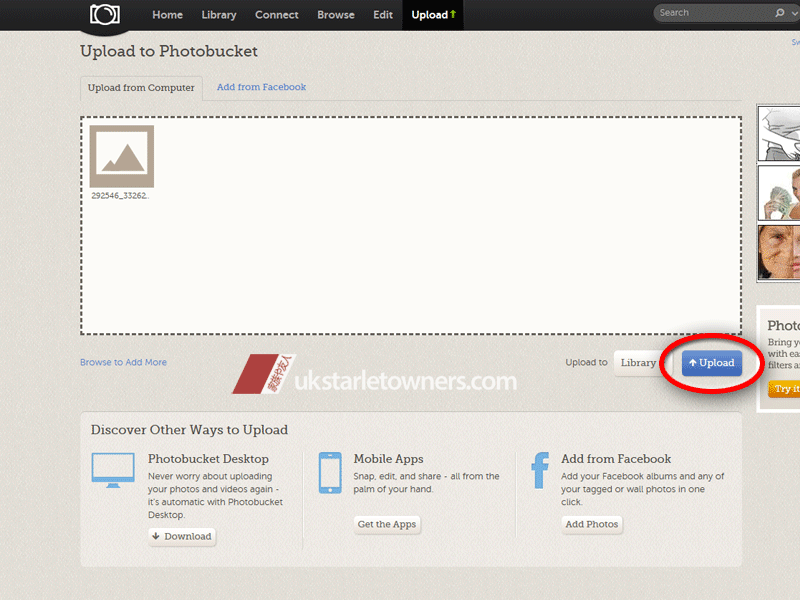Click Discover Other Ways to Upload heading
This screenshot has width=800, height=600.
[189, 430]
